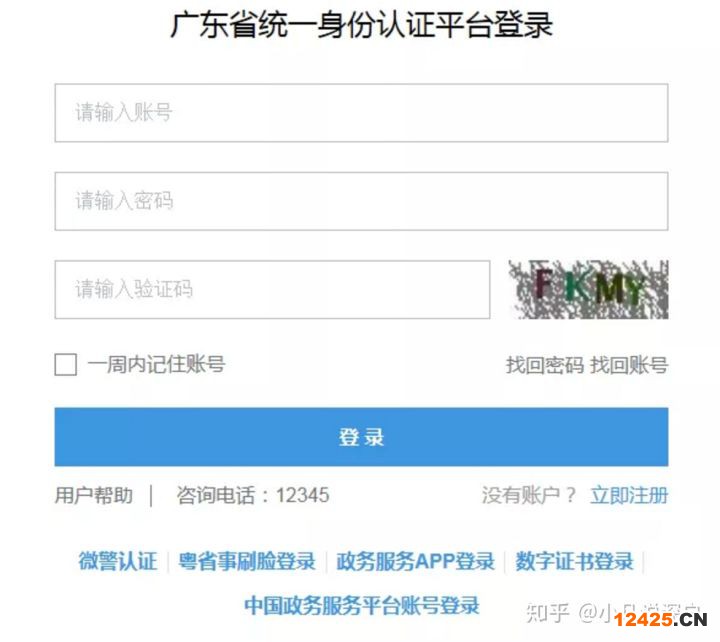
Task: Select 数字证书登录 option
Action: [574, 561]
